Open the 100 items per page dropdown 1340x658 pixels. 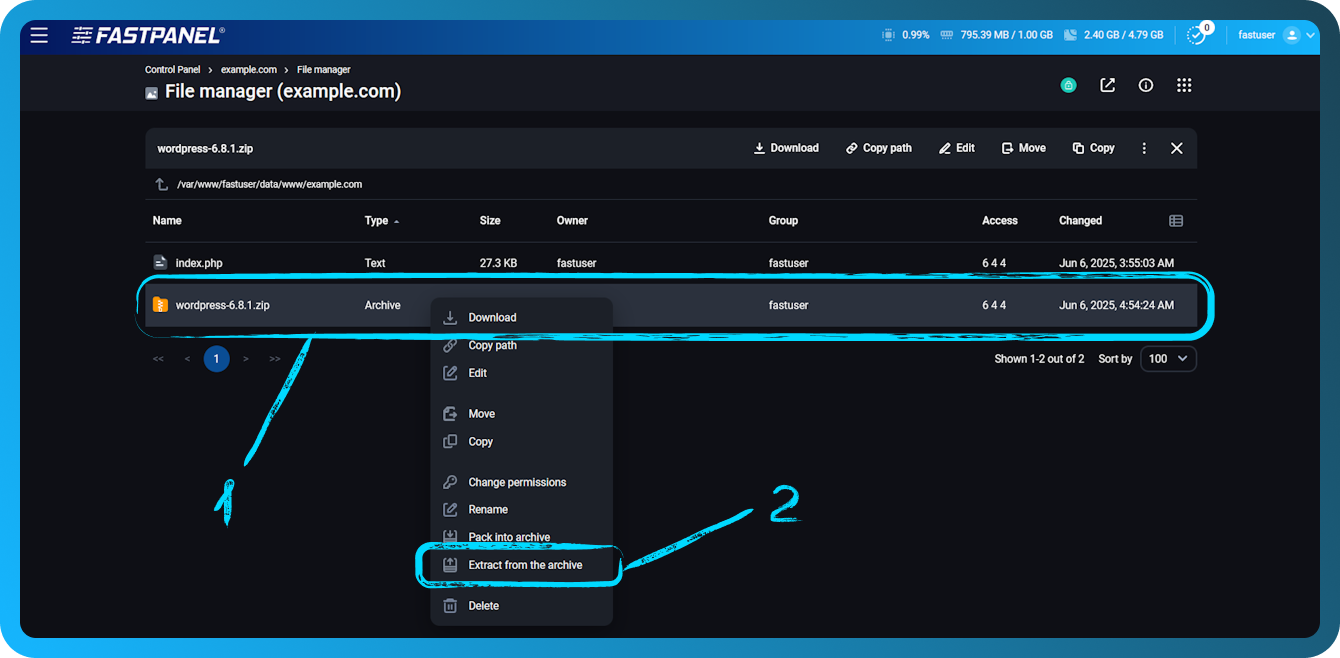(x=1168, y=358)
